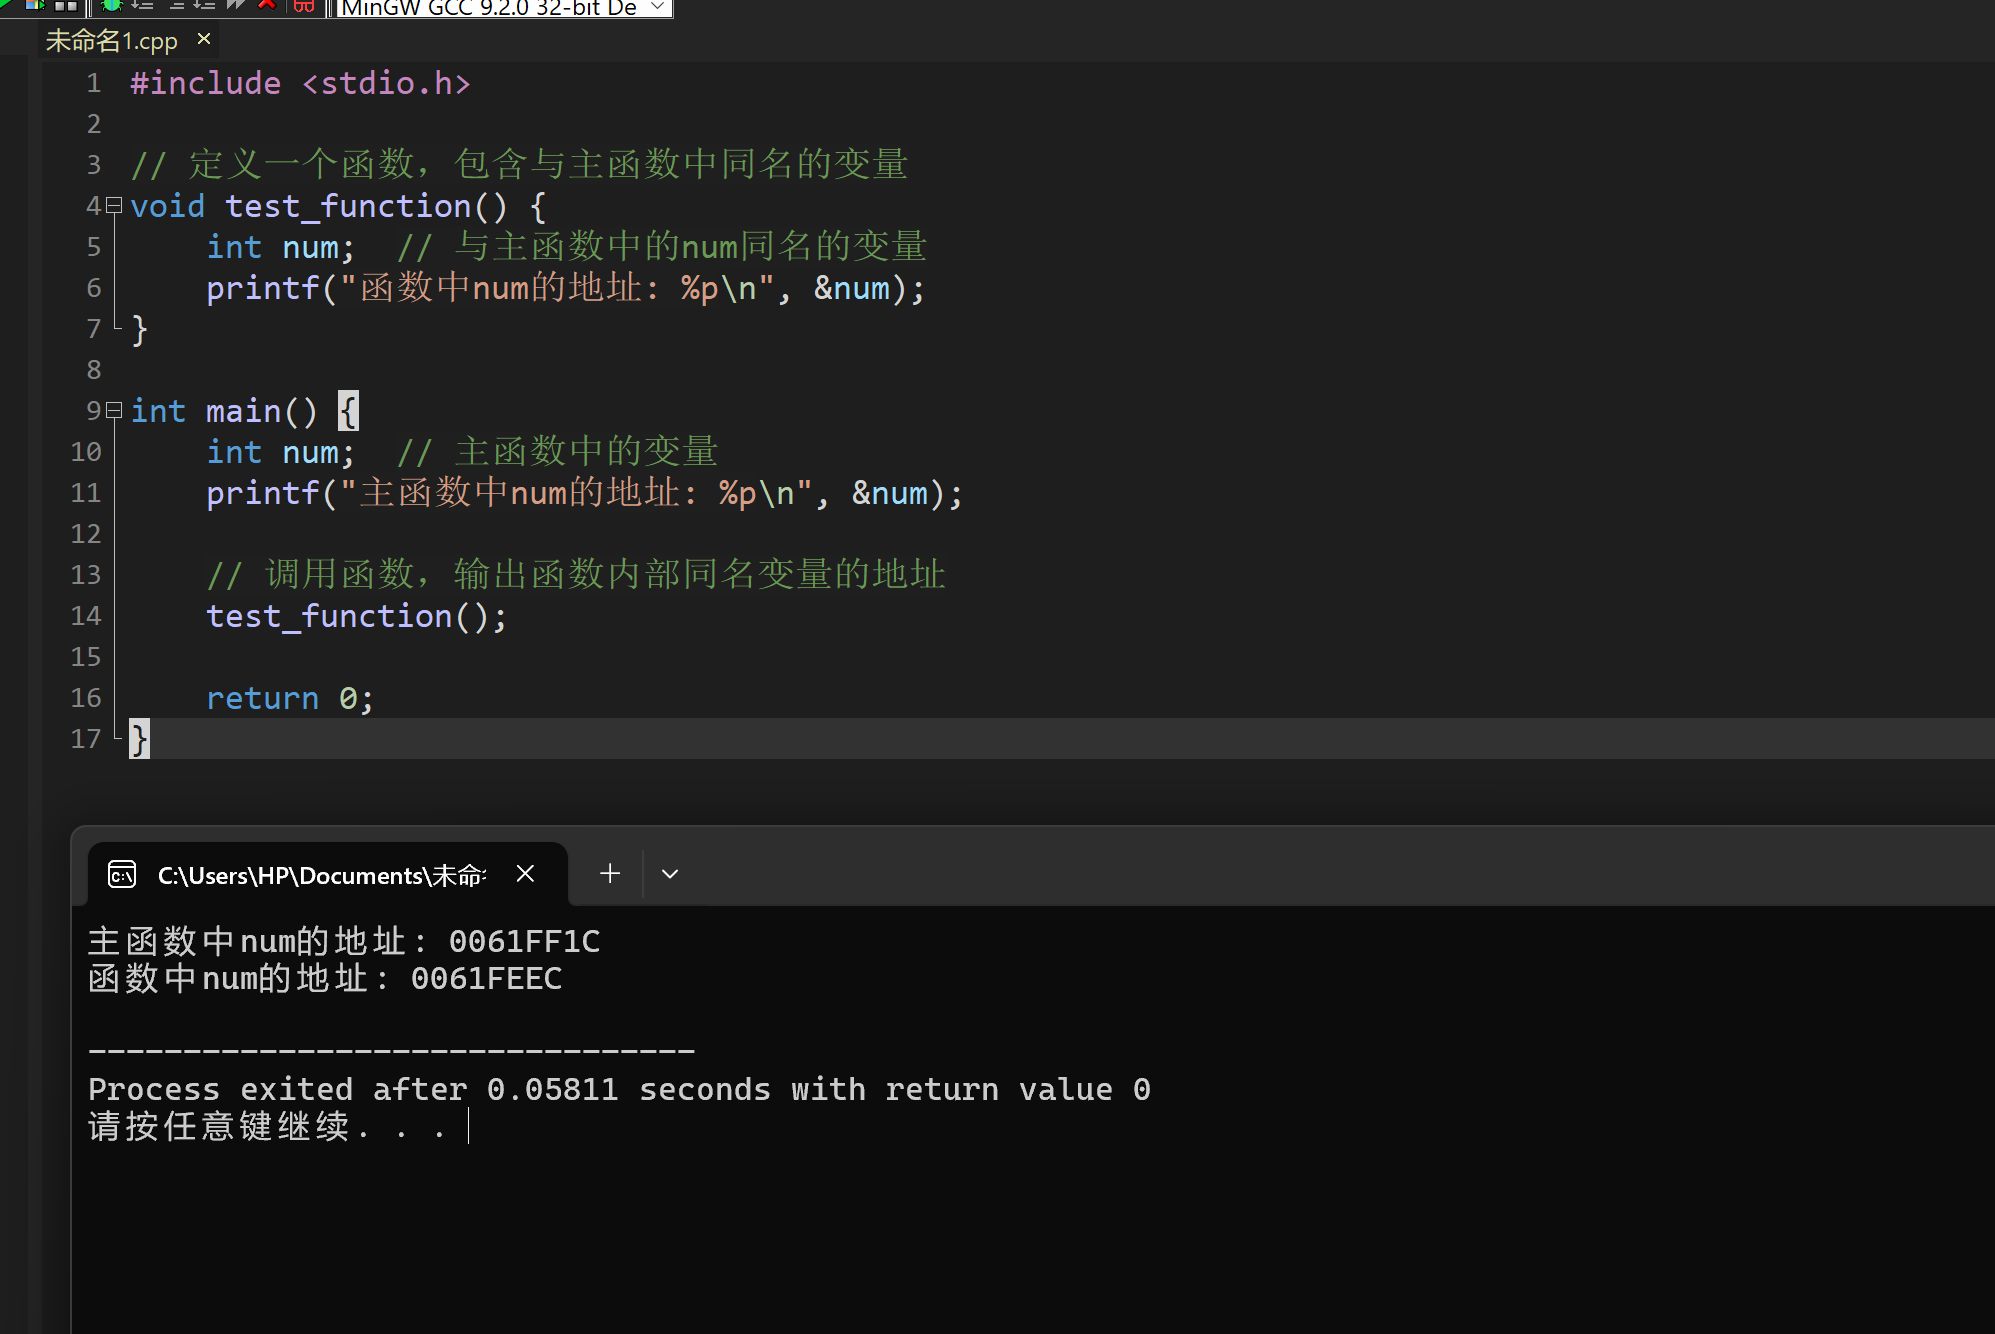
Task: Open a new terminal tab with plus button
Action: pyautogui.click(x=610, y=874)
